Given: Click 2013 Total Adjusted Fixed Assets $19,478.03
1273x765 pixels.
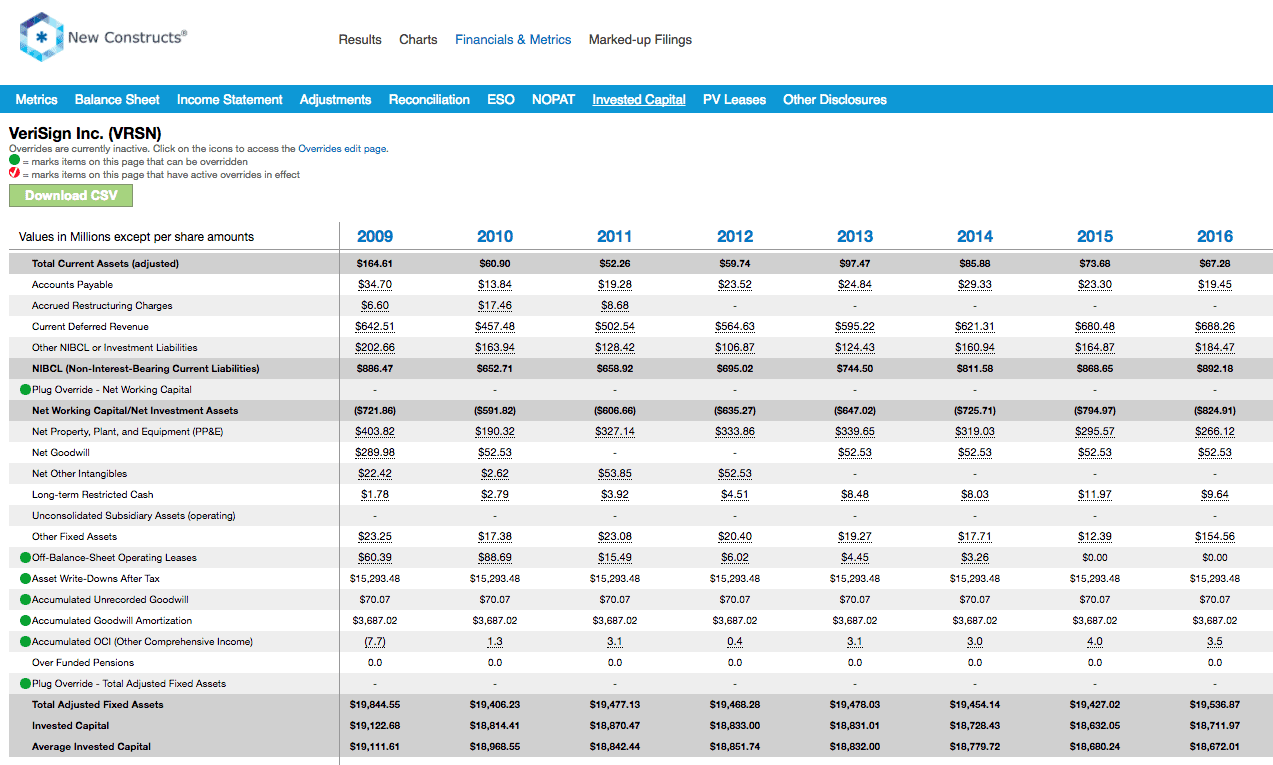Looking at the screenshot, I should (x=855, y=705).
